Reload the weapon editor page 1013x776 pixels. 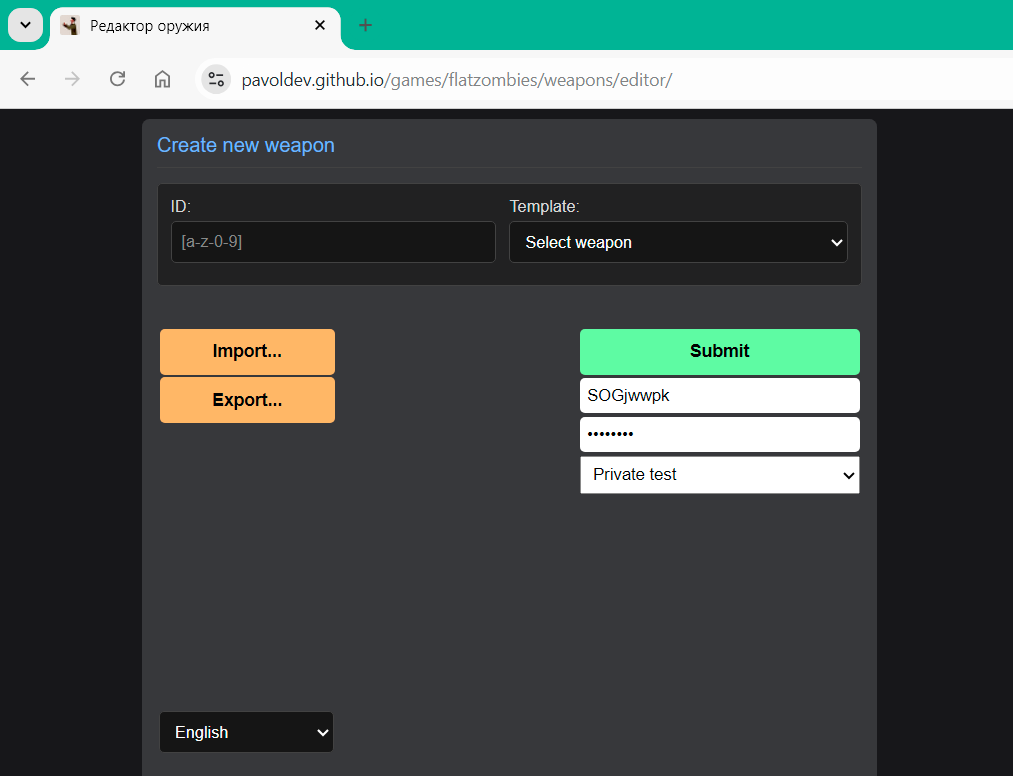click(117, 79)
